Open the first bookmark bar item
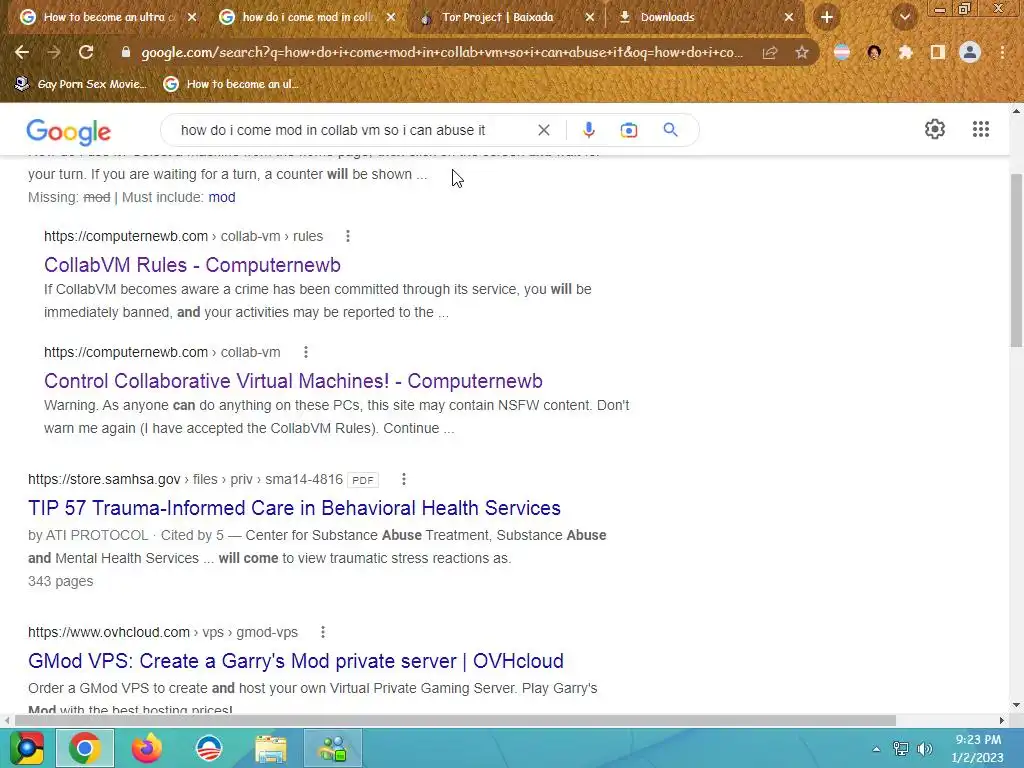The height and width of the screenshot is (768, 1024). click(x=81, y=84)
